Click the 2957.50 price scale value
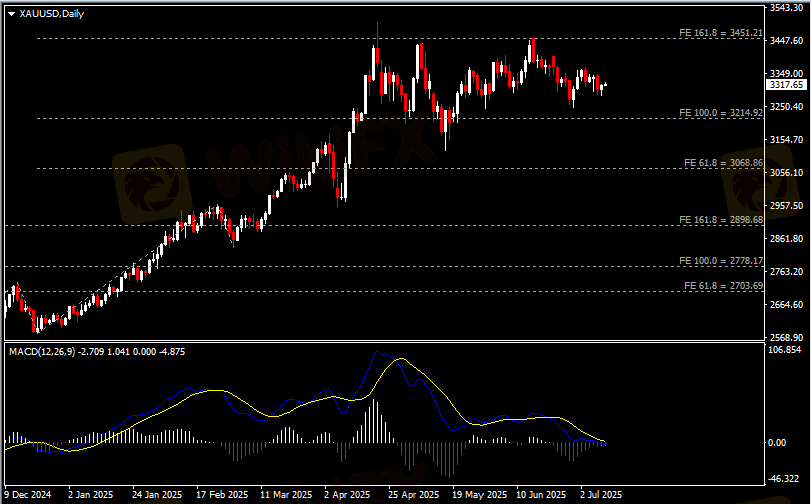Image resolution: width=811 pixels, height=504 pixels. point(786,206)
